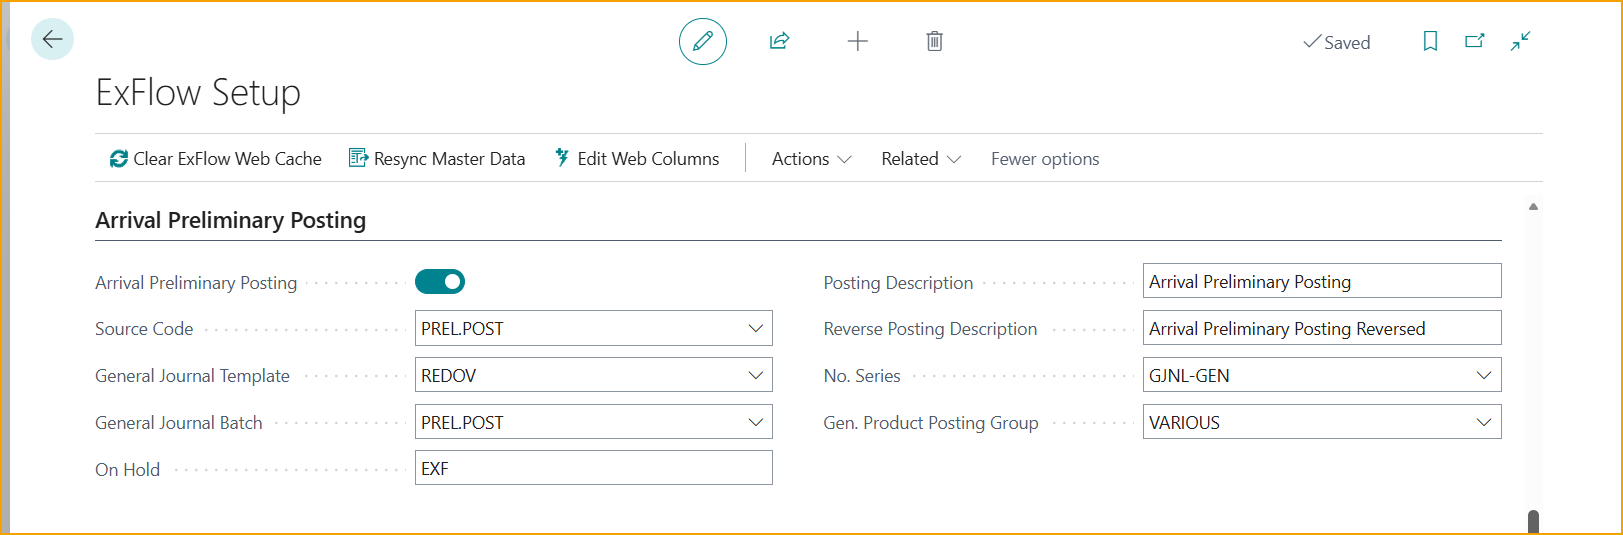The width and height of the screenshot is (1623, 535).
Task: Click the On Hold input field
Action: coord(594,468)
